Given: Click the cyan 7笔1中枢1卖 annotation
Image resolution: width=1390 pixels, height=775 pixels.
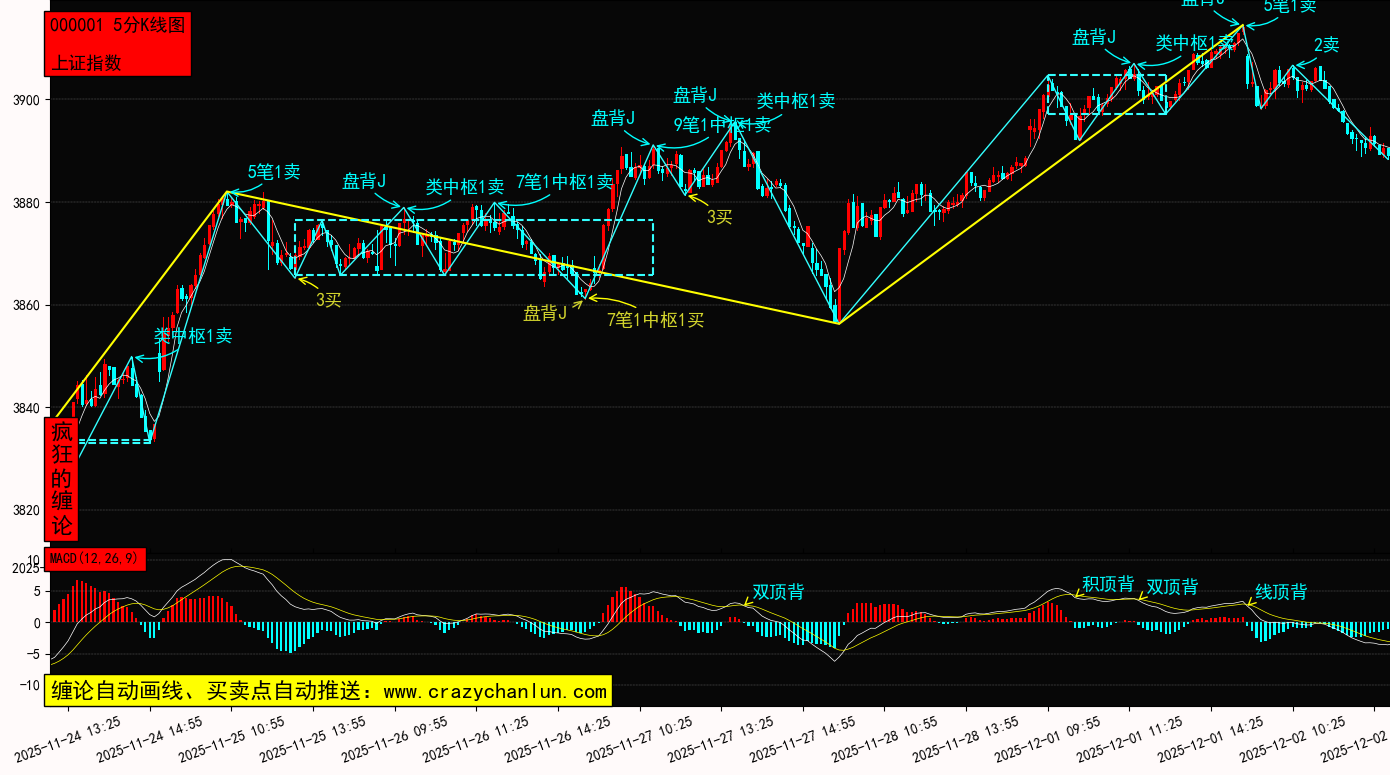Looking at the screenshot, I should [564, 182].
